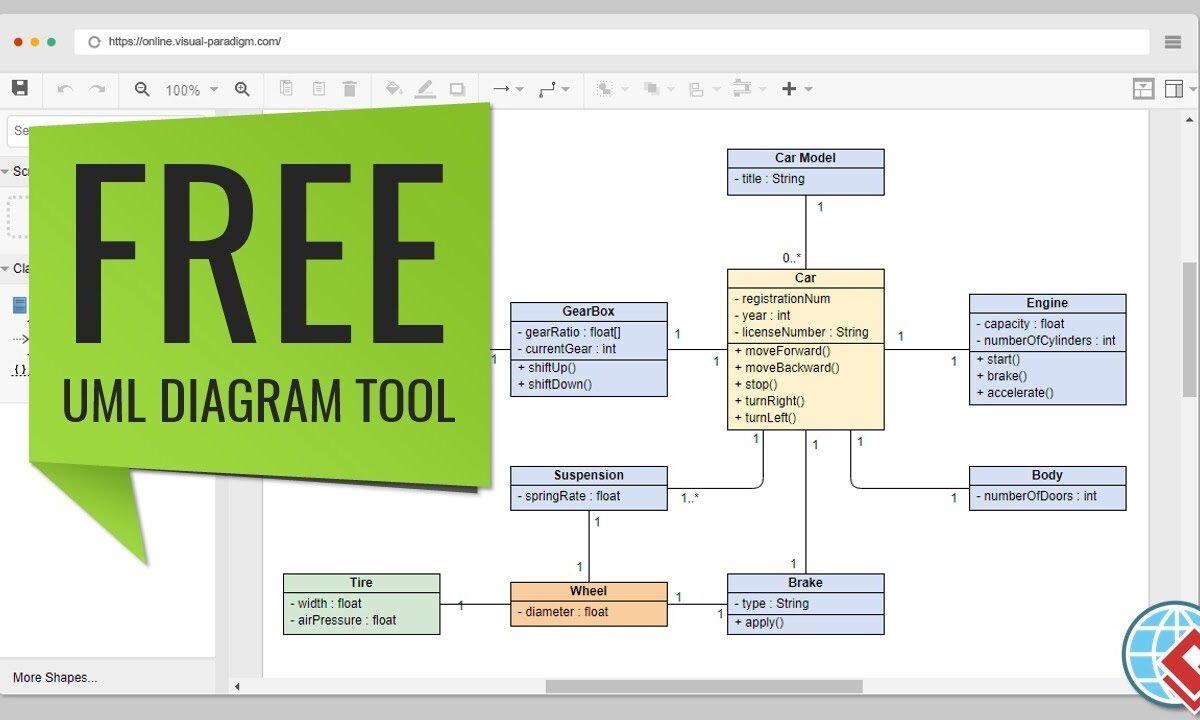Image resolution: width=1200 pixels, height=720 pixels.
Task: Open the browser hamburger menu
Action: 1173,42
